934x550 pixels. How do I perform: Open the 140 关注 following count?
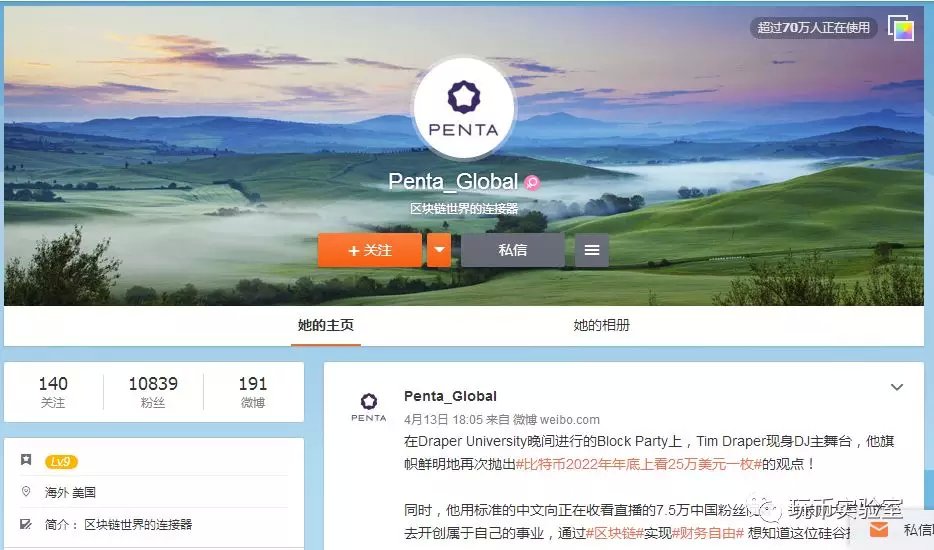53,391
